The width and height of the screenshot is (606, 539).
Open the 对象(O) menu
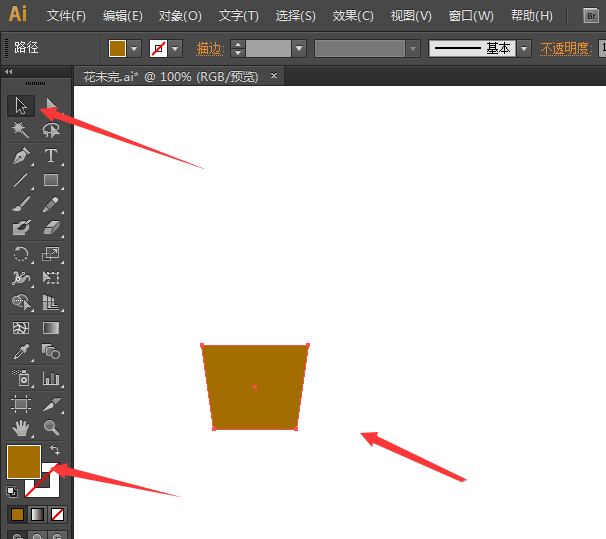180,16
